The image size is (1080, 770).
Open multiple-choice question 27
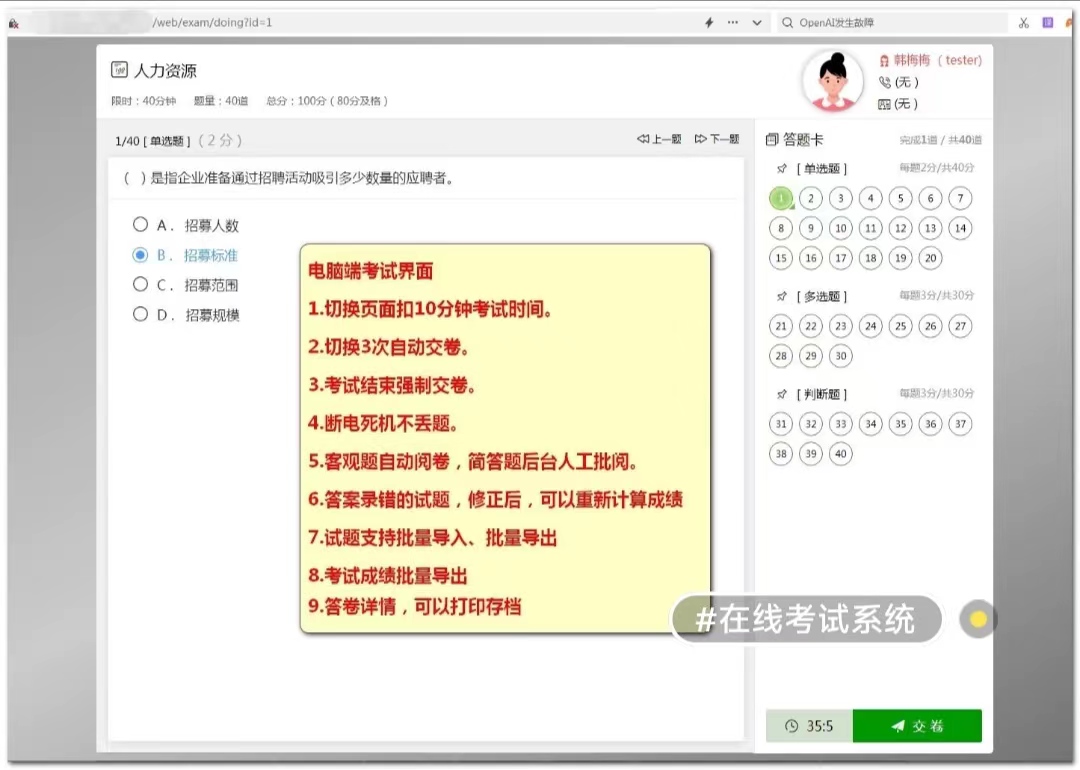click(960, 326)
